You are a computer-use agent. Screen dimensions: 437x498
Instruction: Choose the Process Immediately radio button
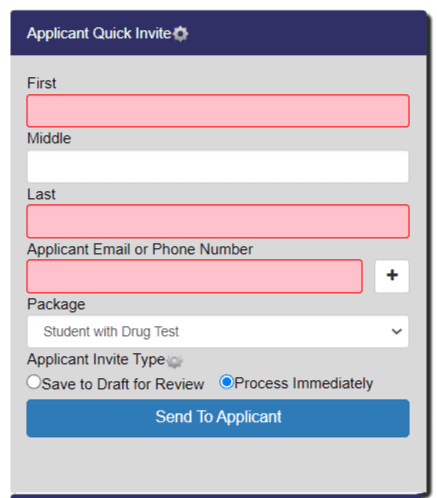(x=226, y=382)
